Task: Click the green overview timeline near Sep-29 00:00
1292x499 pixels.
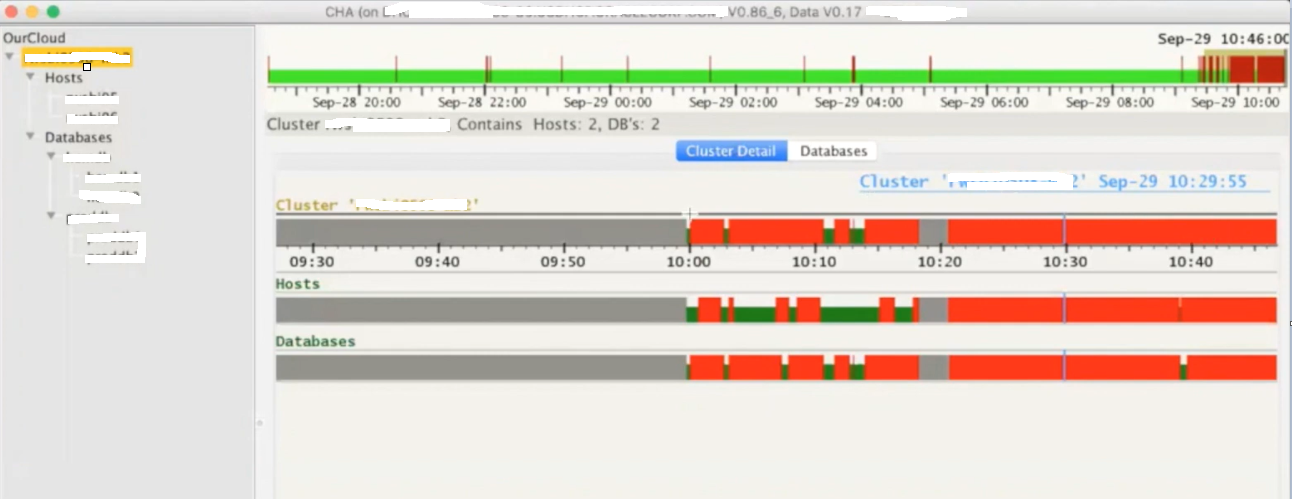Action: click(600, 76)
